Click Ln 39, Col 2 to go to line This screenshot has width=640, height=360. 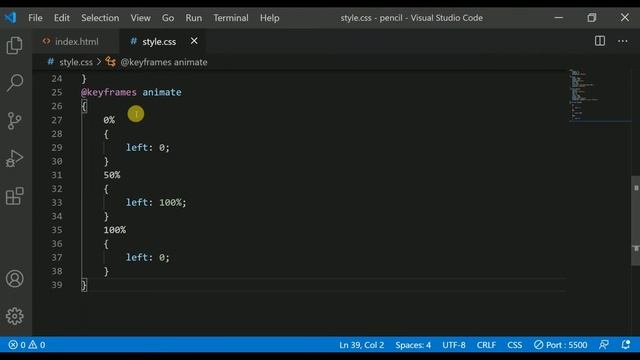[x=362, y=345]
